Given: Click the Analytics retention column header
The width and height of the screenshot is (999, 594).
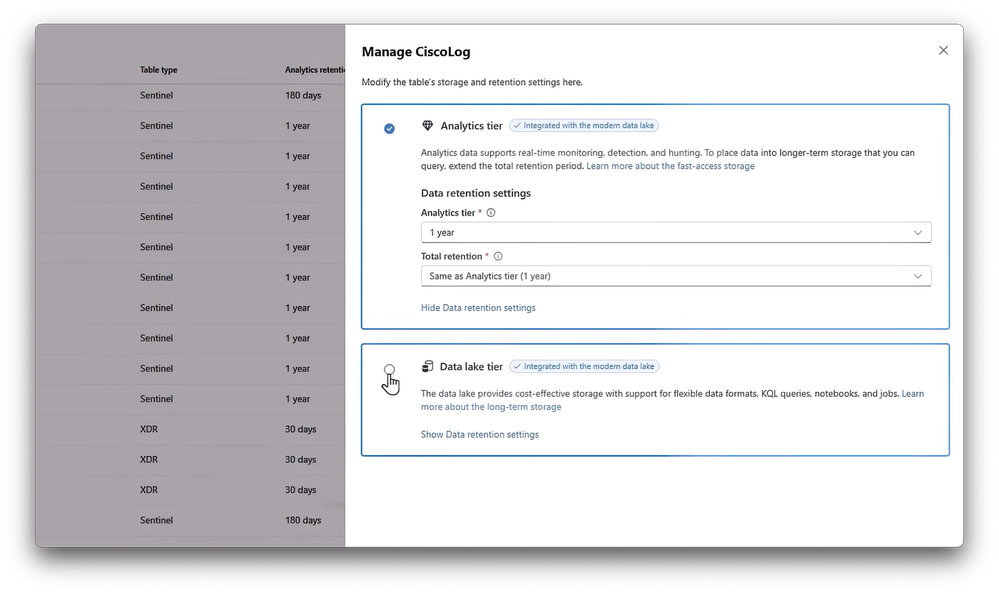Looking at the screenshot, I should click(315, 70).
